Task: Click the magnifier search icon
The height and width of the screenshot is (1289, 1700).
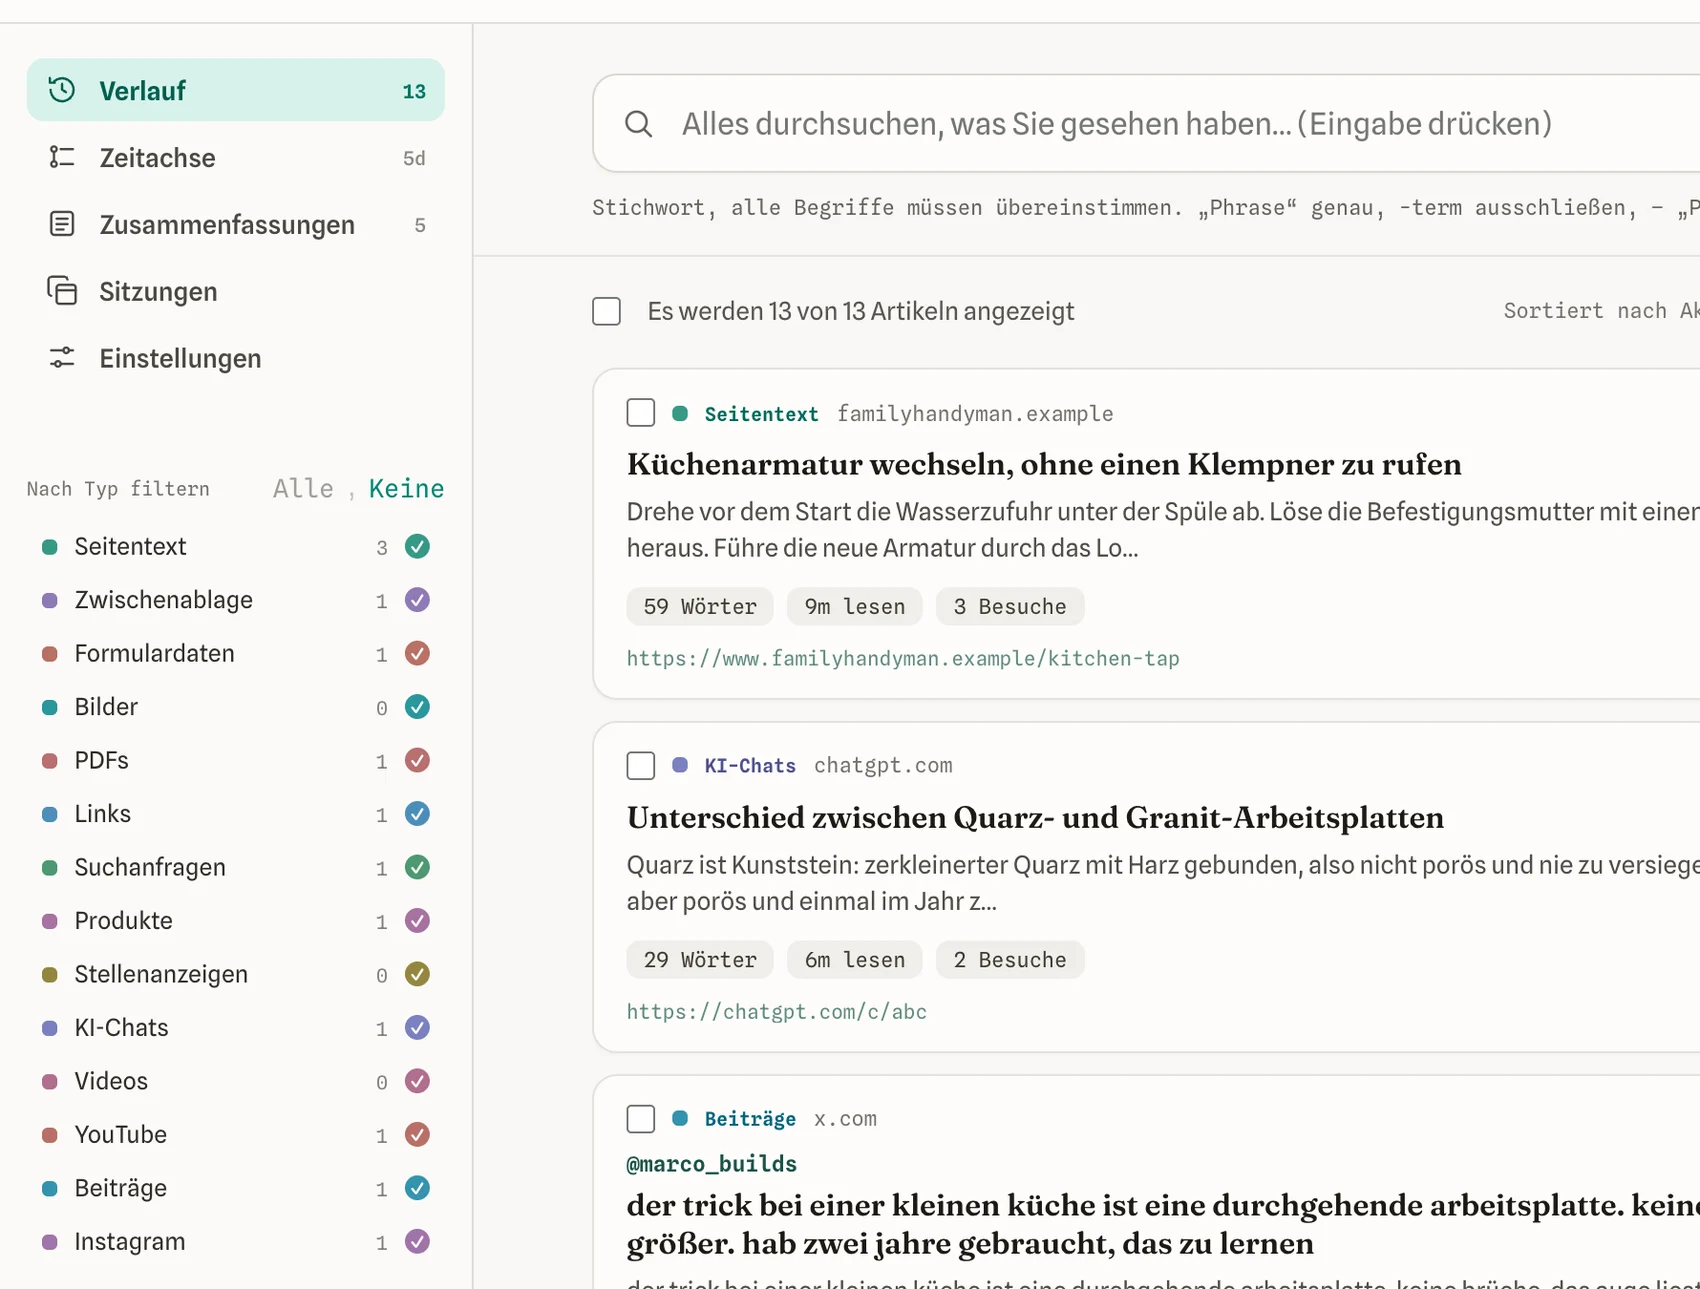Action: 638,124
